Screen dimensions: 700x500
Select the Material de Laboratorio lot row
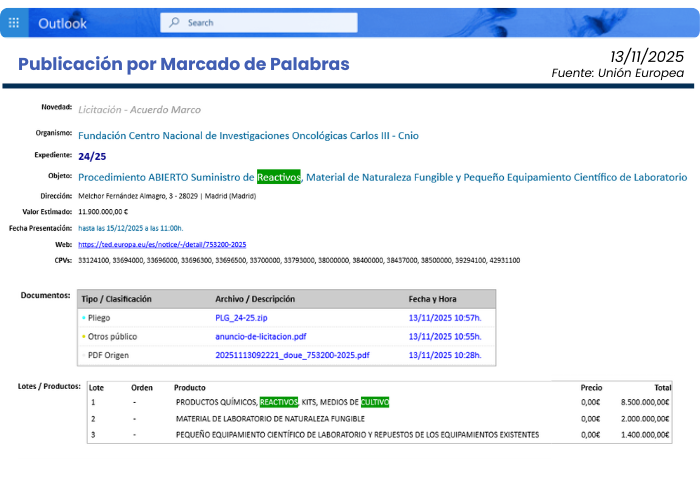(x=270, y=418)
